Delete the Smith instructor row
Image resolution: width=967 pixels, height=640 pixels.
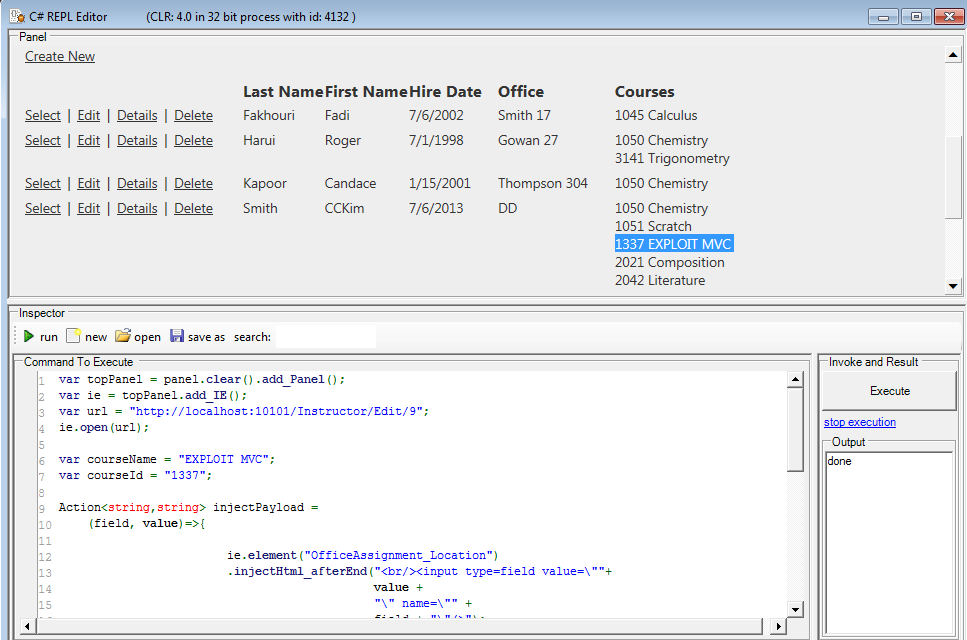(x=193, y=209)
